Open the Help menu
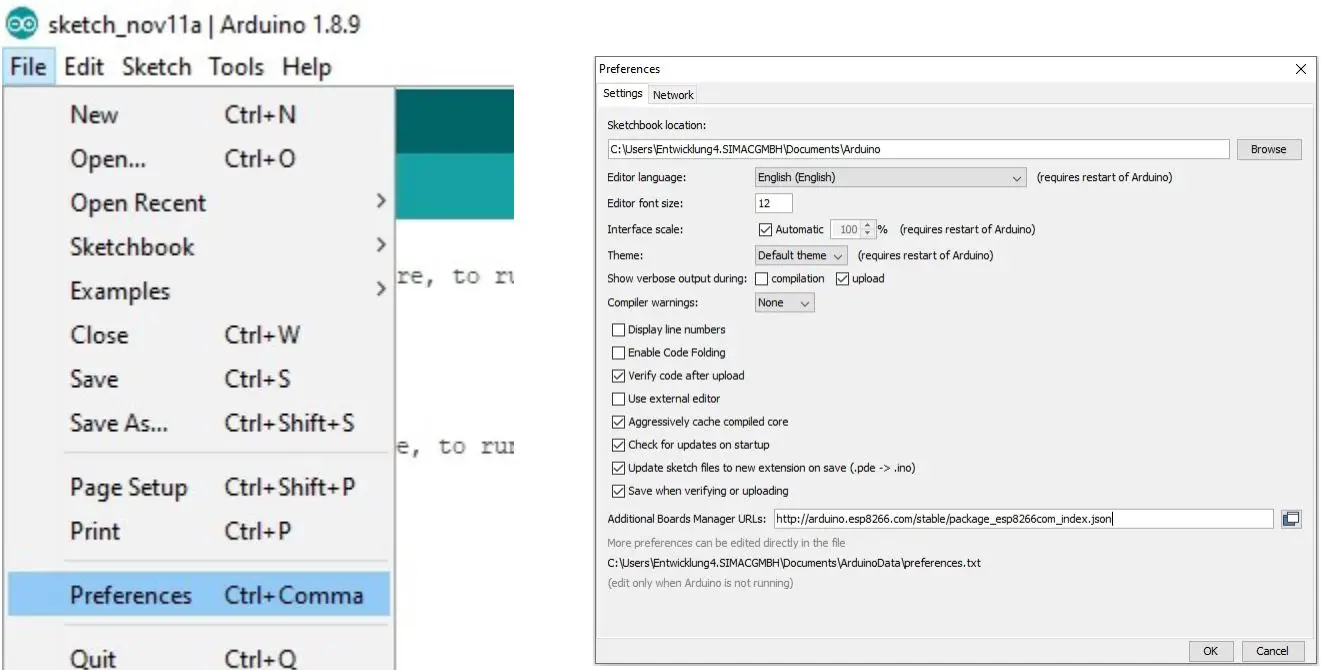This screenshot has height=670, width=1322. pos(306,67)
